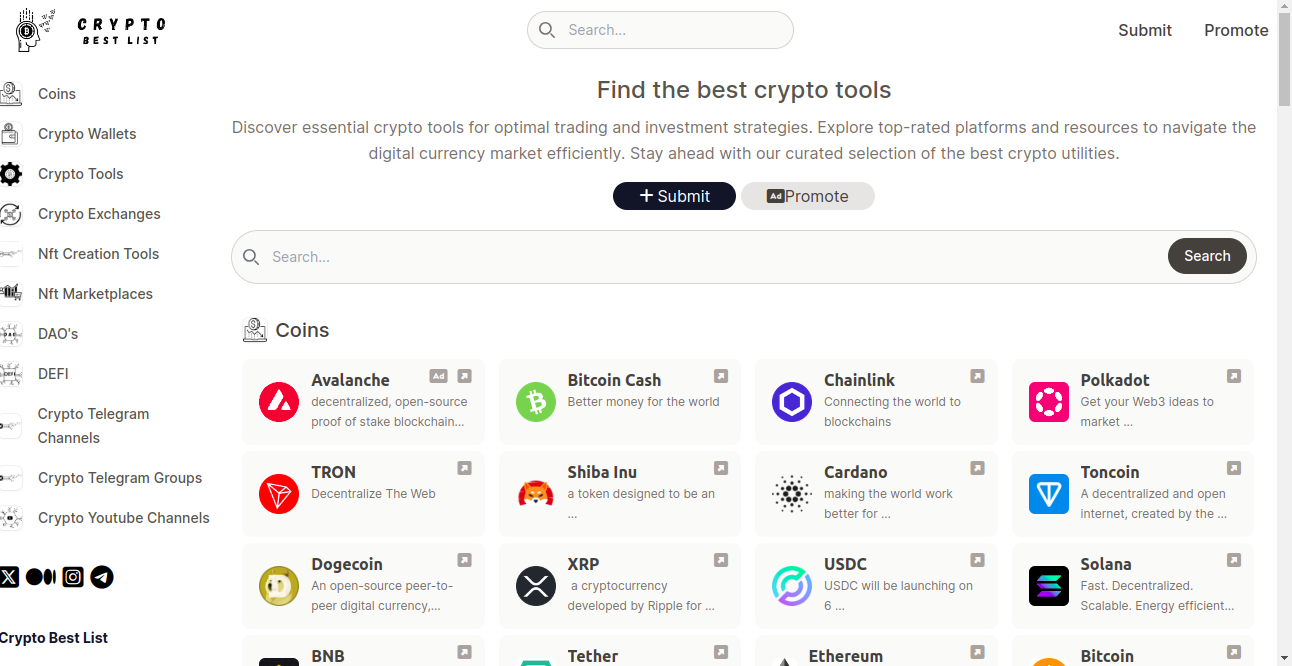Open the Crypto Best List logo
This screenshot has height=666, width=1292.
coord(90,30)
